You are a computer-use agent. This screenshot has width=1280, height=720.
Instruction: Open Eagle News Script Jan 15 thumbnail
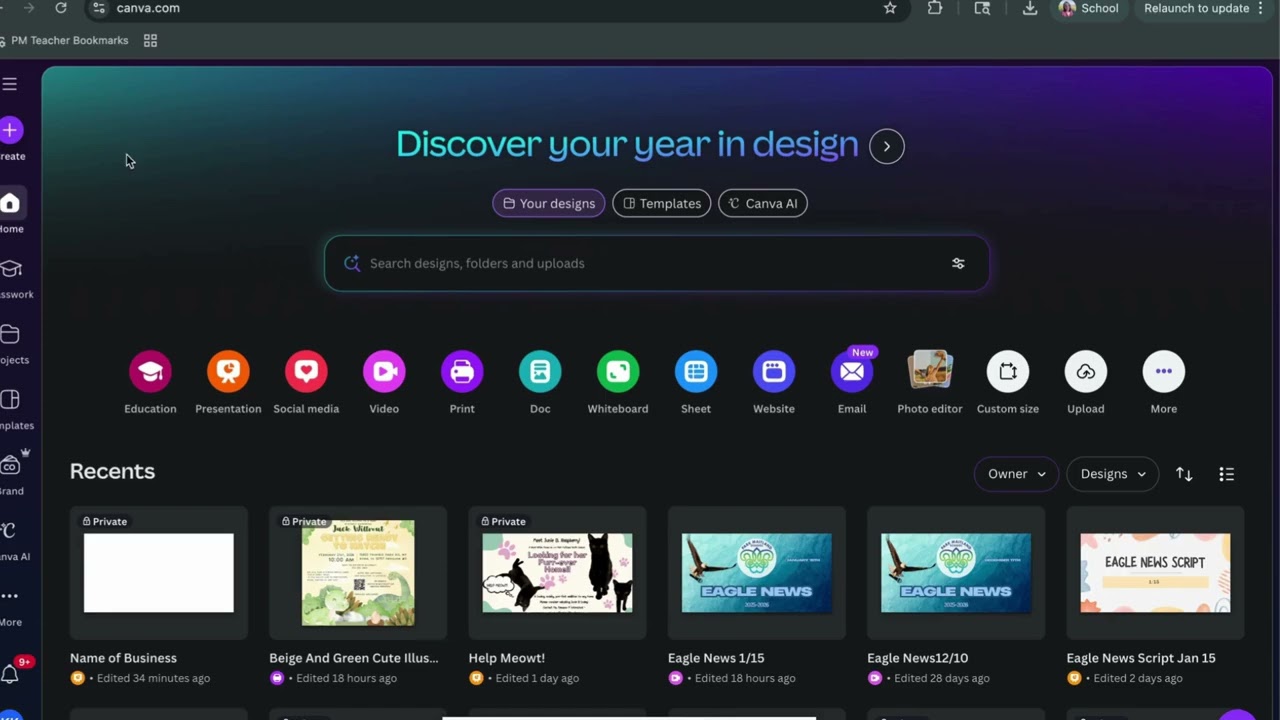coord(1156,573)
